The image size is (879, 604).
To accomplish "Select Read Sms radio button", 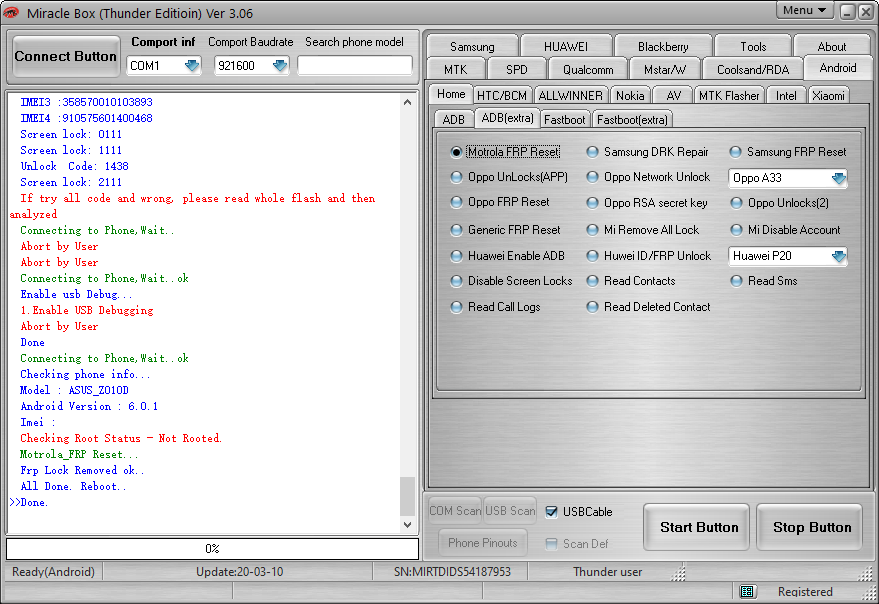I will (764, 281).
